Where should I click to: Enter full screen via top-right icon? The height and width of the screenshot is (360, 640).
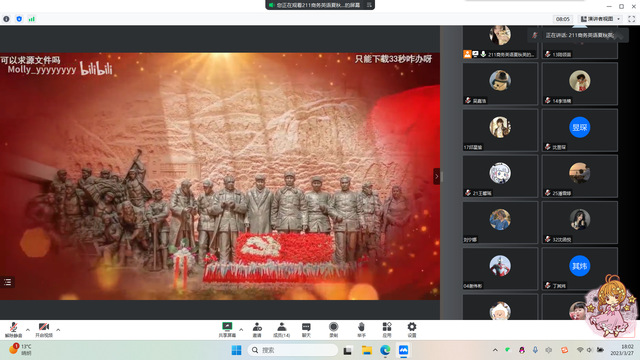click(631, 19)
